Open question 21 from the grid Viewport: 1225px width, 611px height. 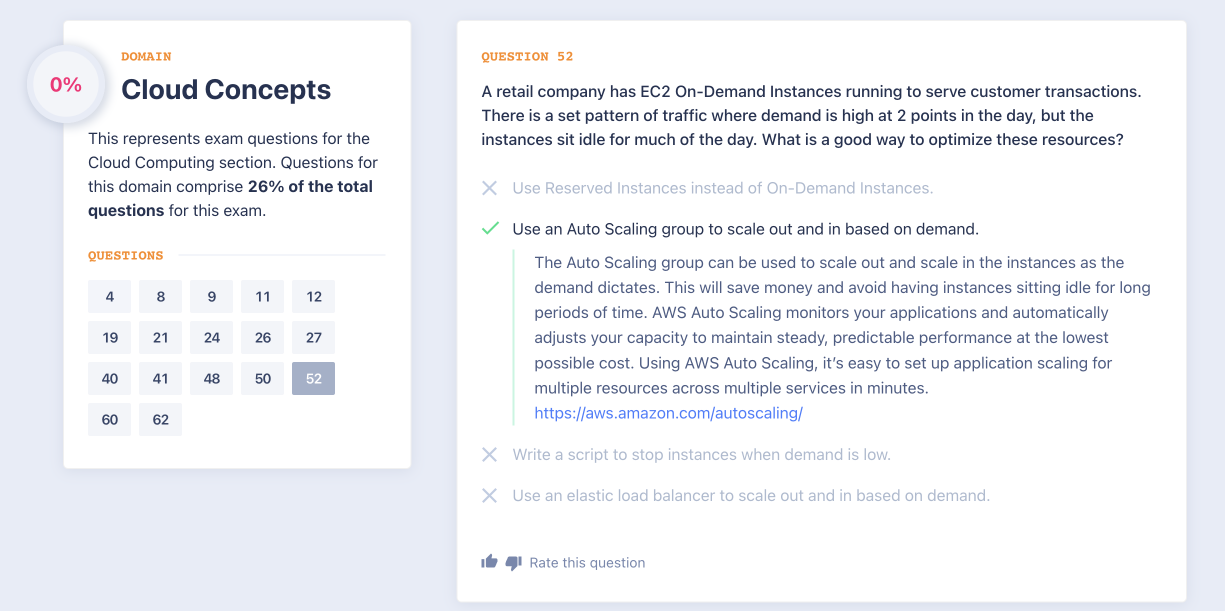point(161,338)
